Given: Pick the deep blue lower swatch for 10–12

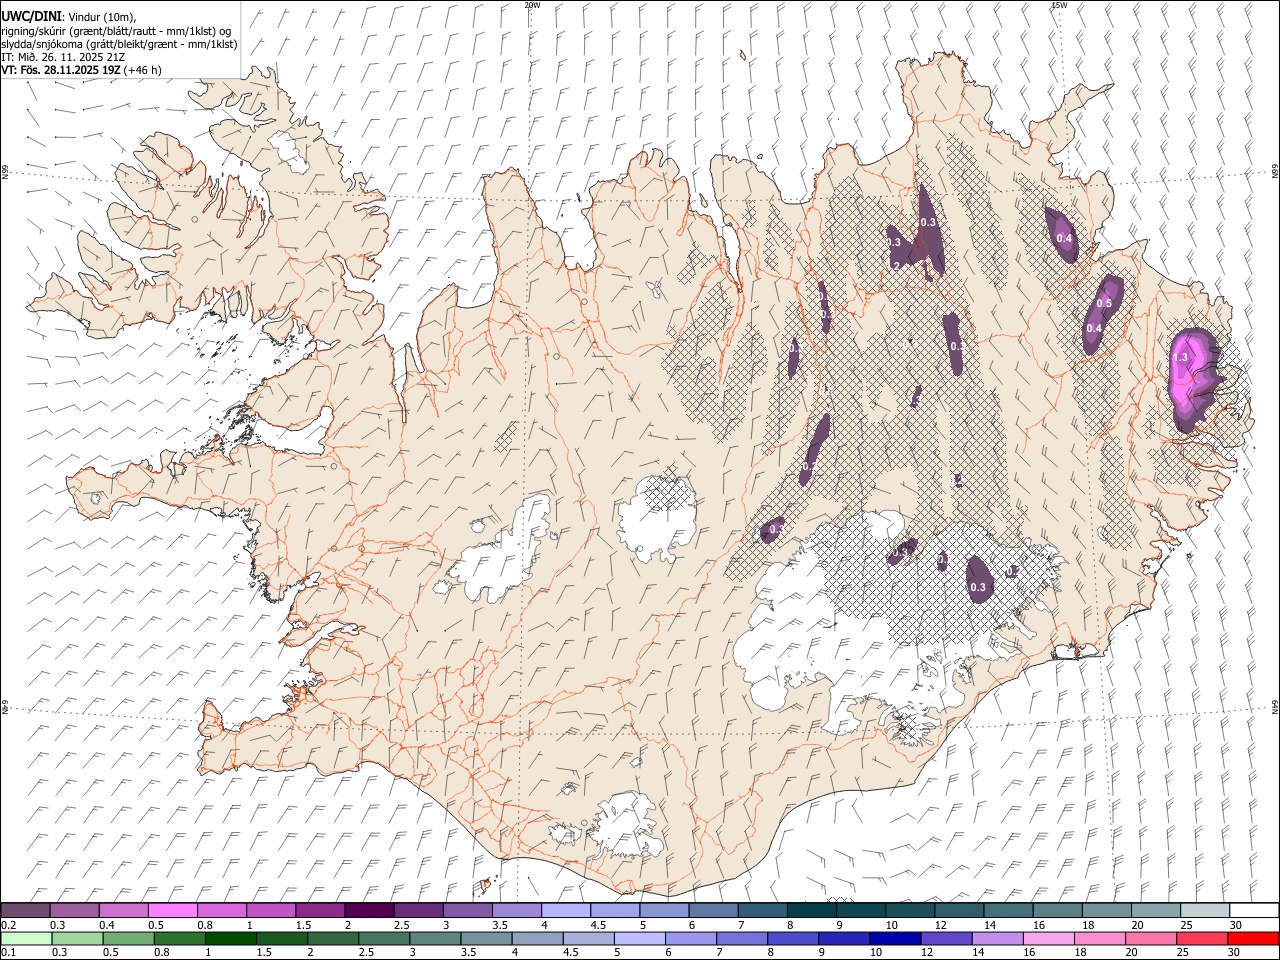Looking at the screenshot, I should (x=895, y=939).
